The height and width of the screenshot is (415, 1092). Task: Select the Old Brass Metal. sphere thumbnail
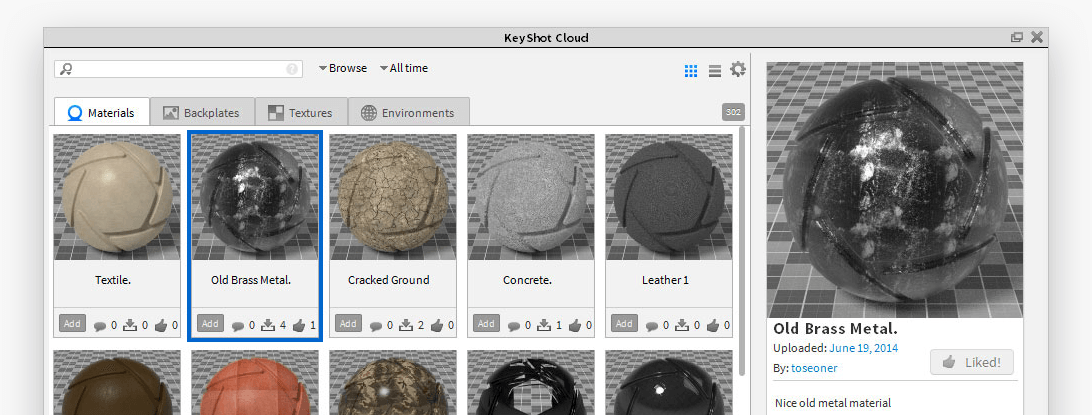click(254, 197)
